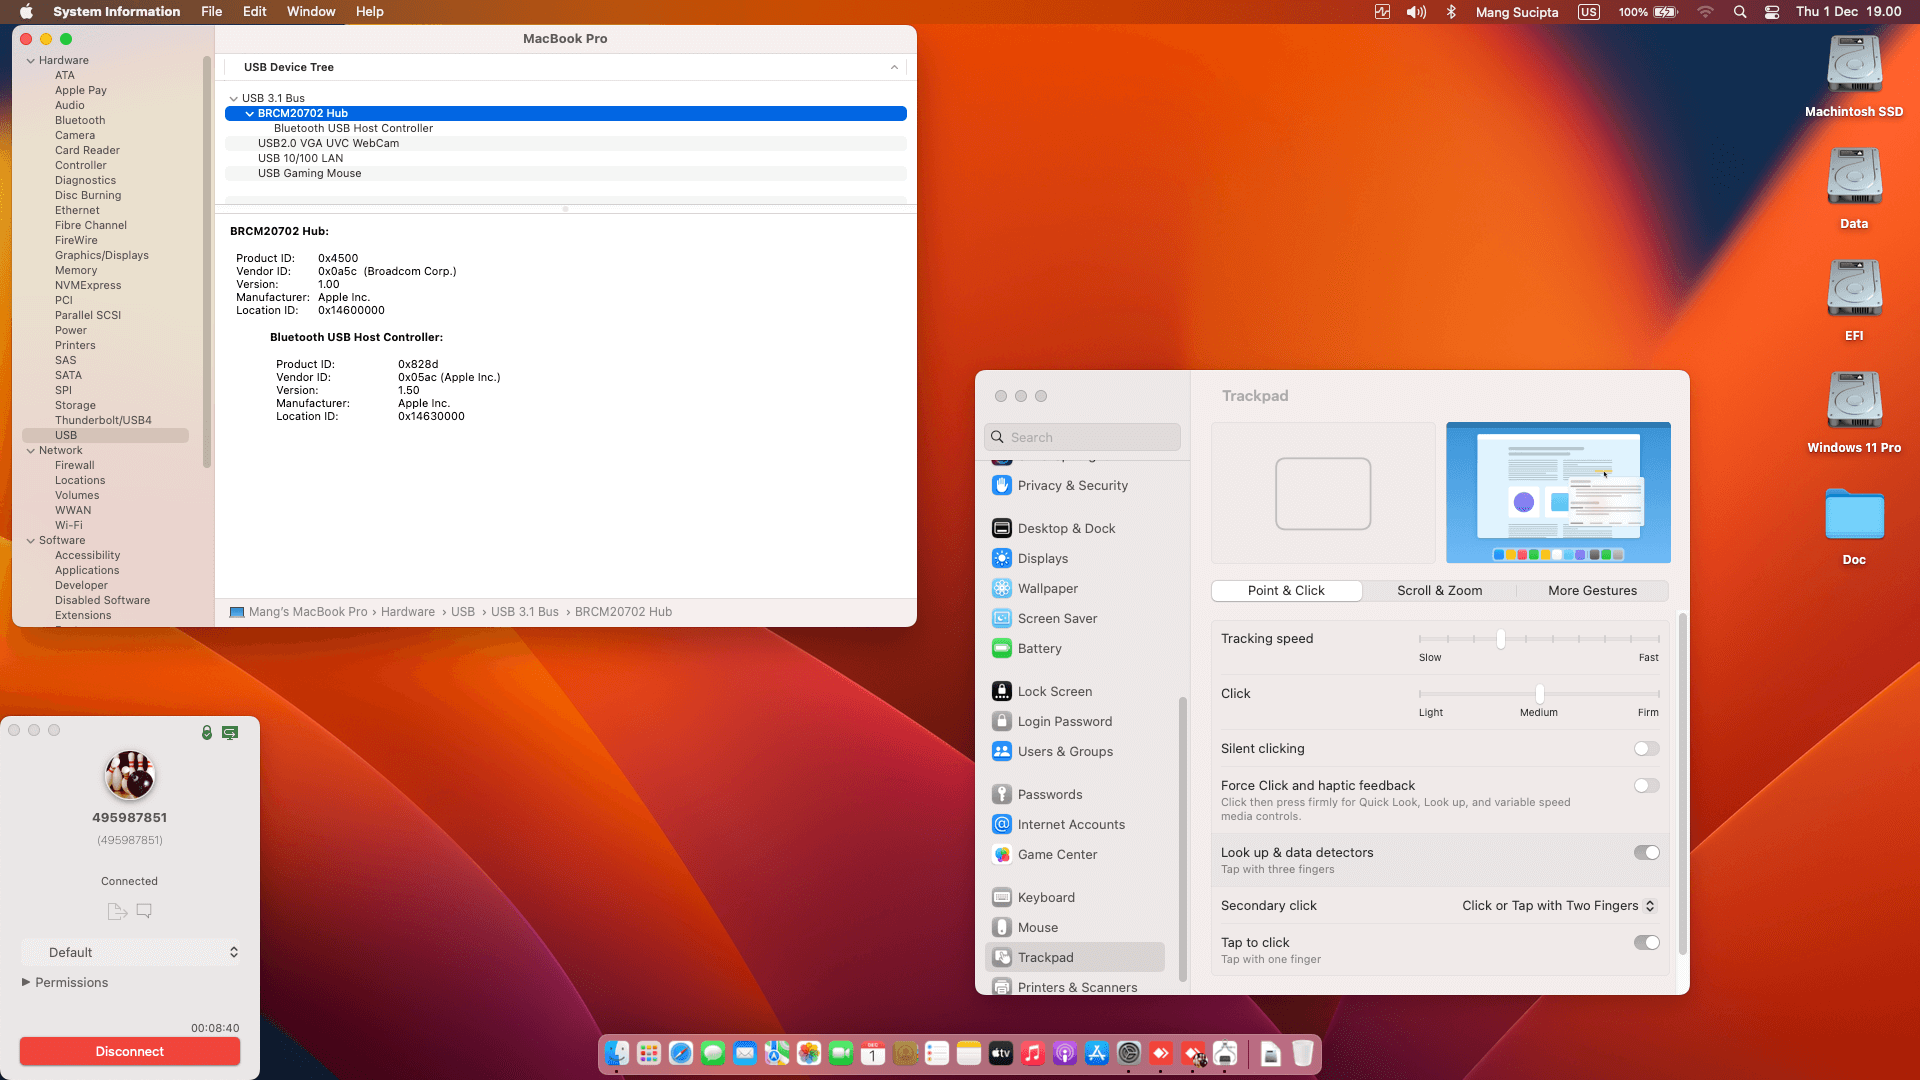This screenshot has height=1080, width=1920.
Task: Open Calendar app in the Dock
Action: [873, 1053]
